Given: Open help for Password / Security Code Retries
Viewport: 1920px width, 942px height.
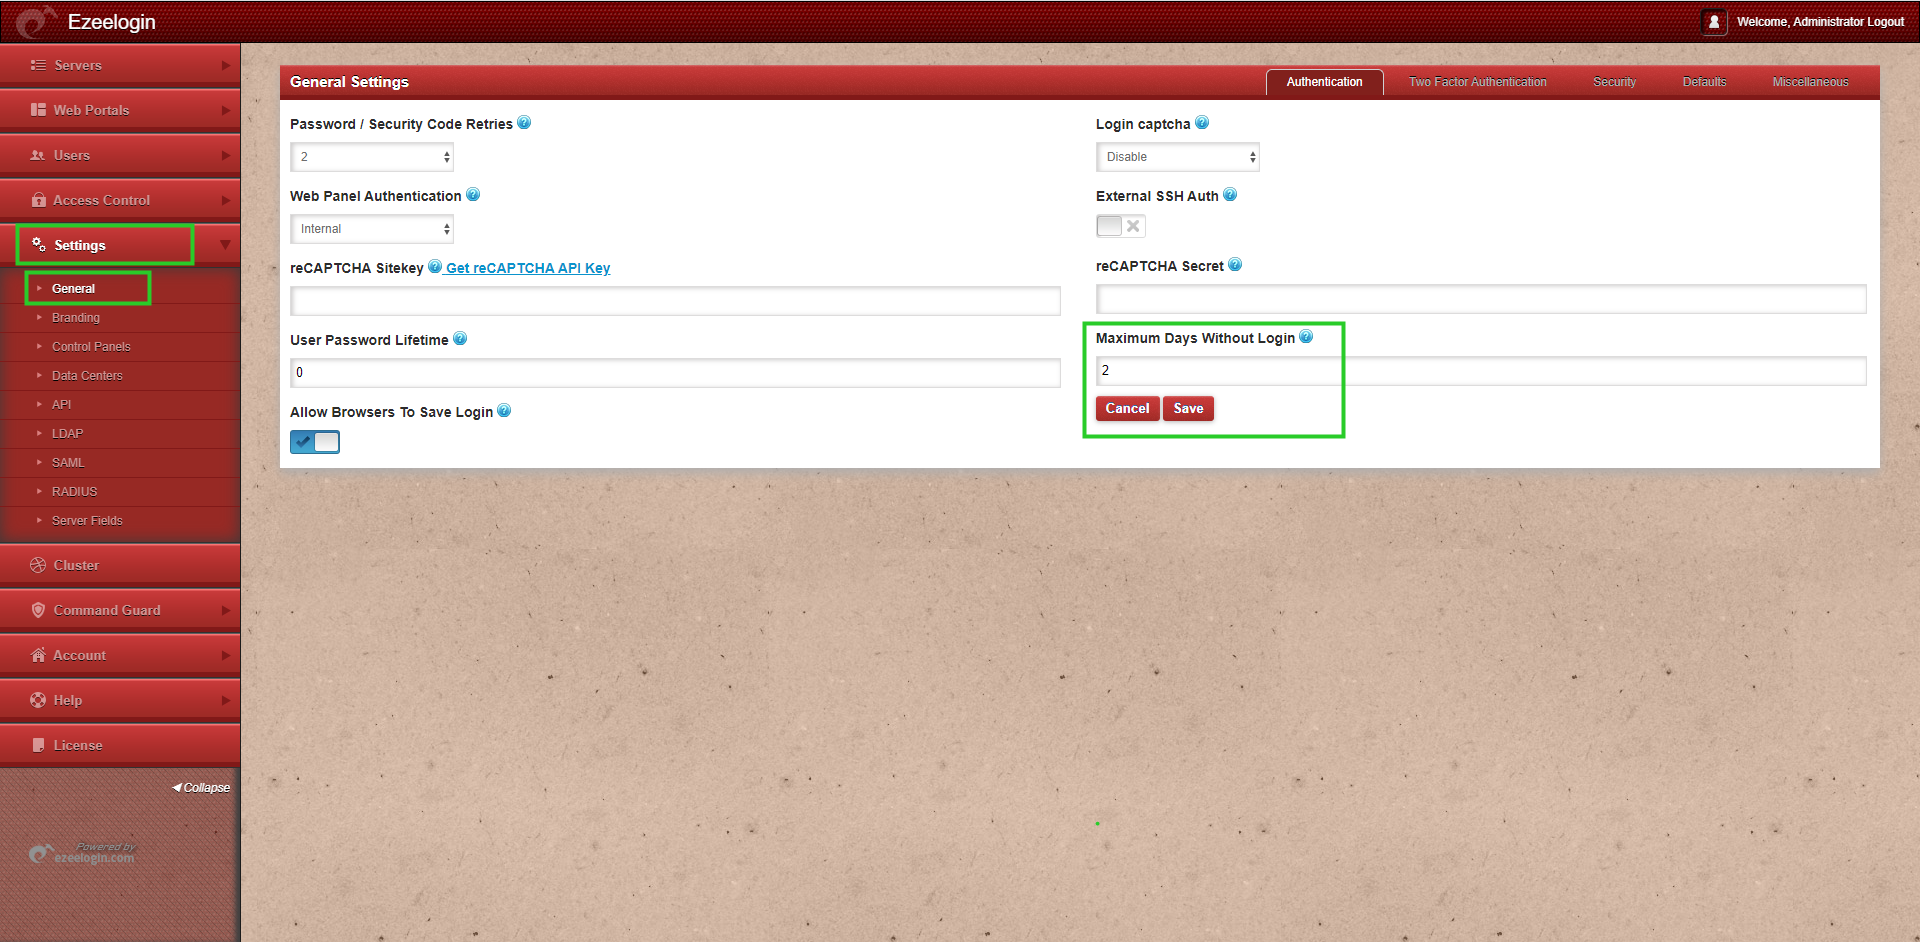Looking at the screenshot, I should (524, 123).
